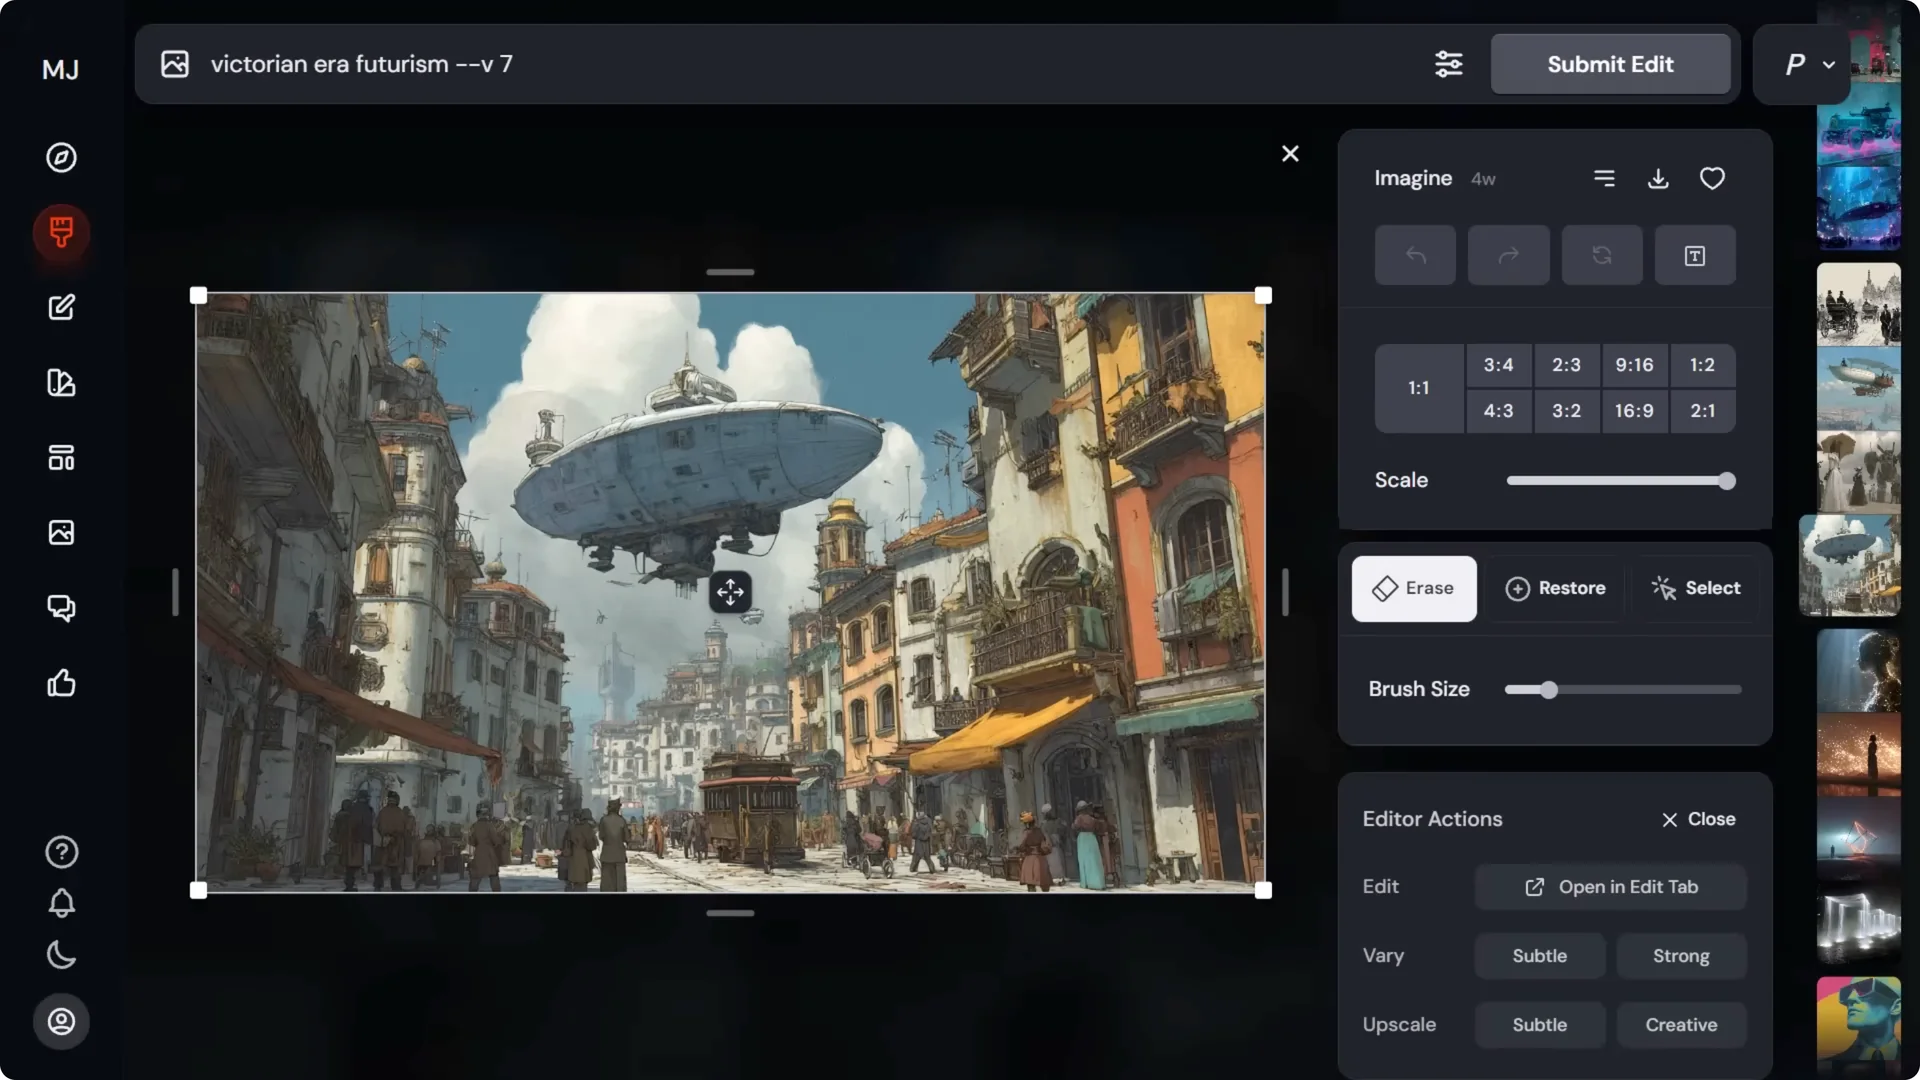Image resolution: width=1920 pixels, height=1080 pixels.
Task: Open the Chat panel from the sidebar
Action: tap(61, 607)
